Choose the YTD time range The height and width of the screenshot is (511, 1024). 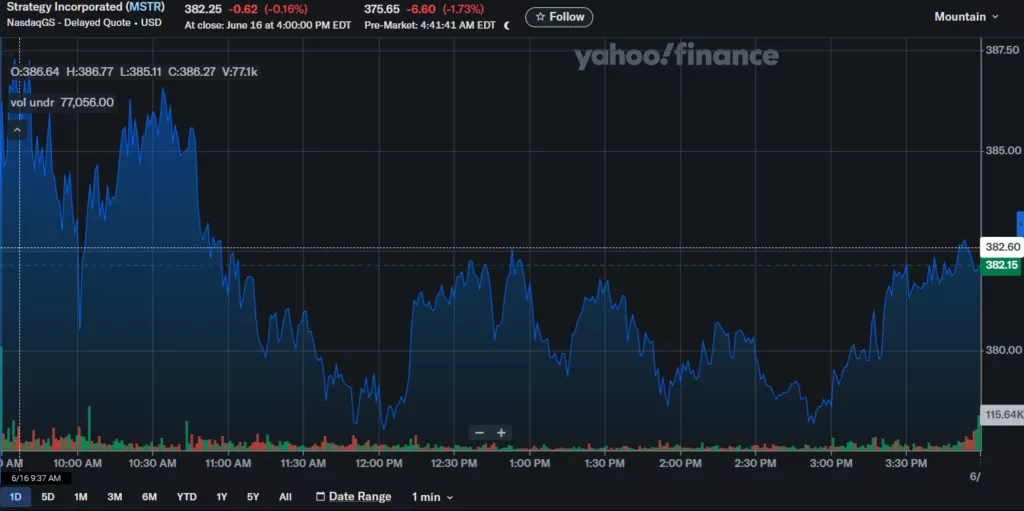pyautogui.click(x=187, y=497)
